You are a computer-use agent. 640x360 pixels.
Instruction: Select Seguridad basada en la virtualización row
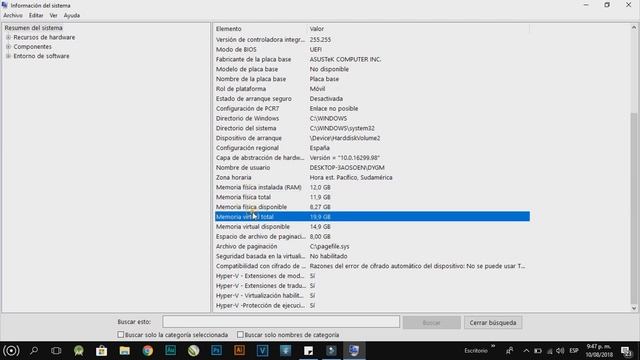click(372, 256)
